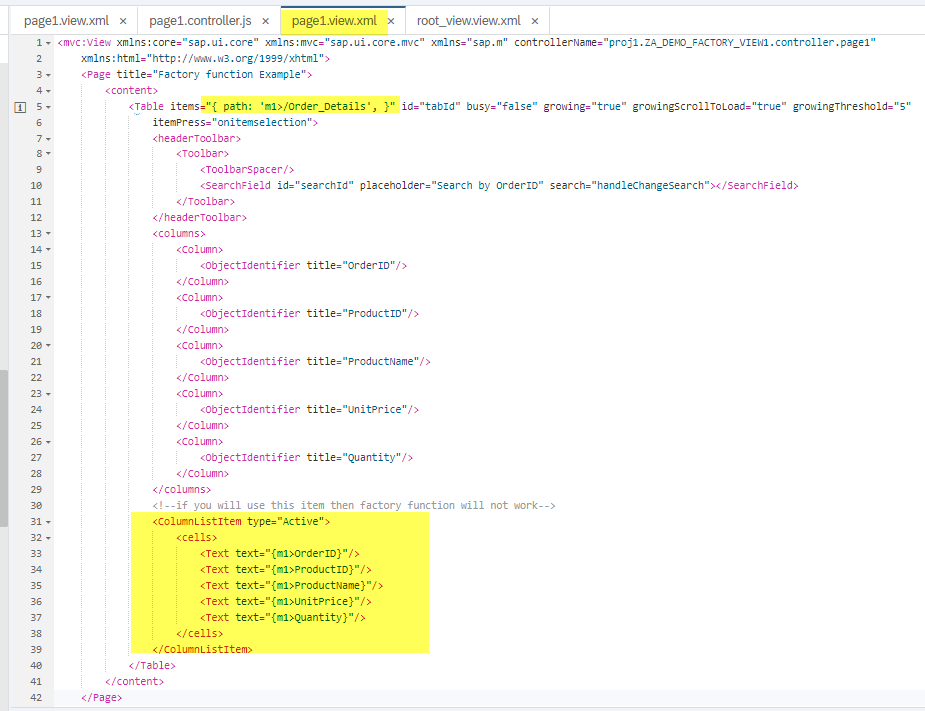Place cursor on itemPress="onitemselection"

pyautogui.click(x=232, y=122)
